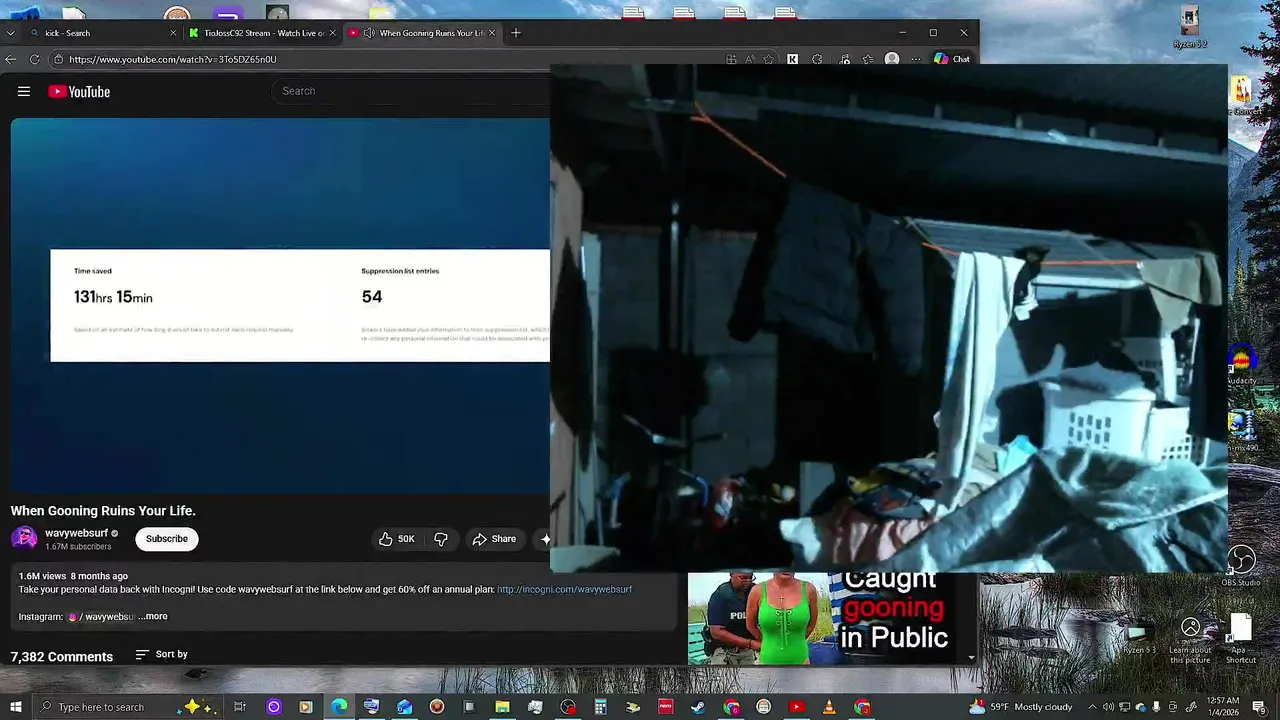This screenshot has height=720, width=1280.
Task: Open media control music note icon
Action: point(844,59)
